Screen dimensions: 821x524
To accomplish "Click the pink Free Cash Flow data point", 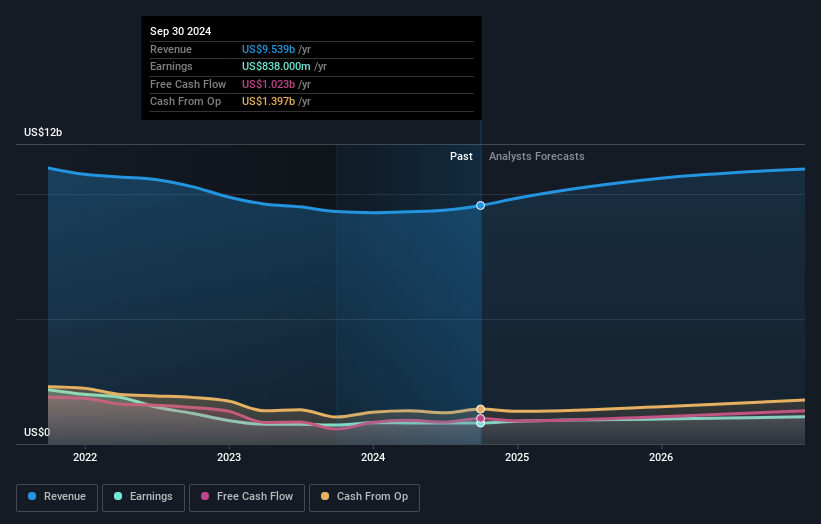I will [480, 418].
